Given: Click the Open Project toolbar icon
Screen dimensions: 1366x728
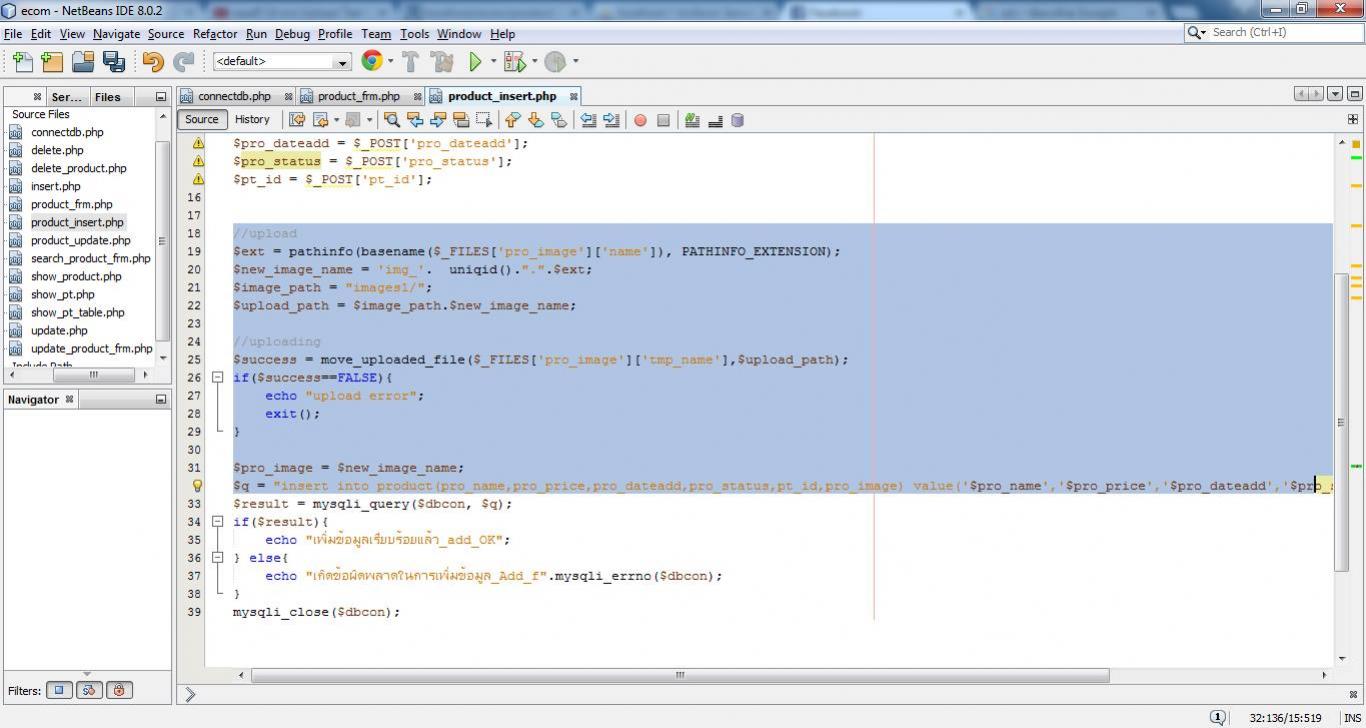Looking at the screenshot, I should click(x=83, y=62).
